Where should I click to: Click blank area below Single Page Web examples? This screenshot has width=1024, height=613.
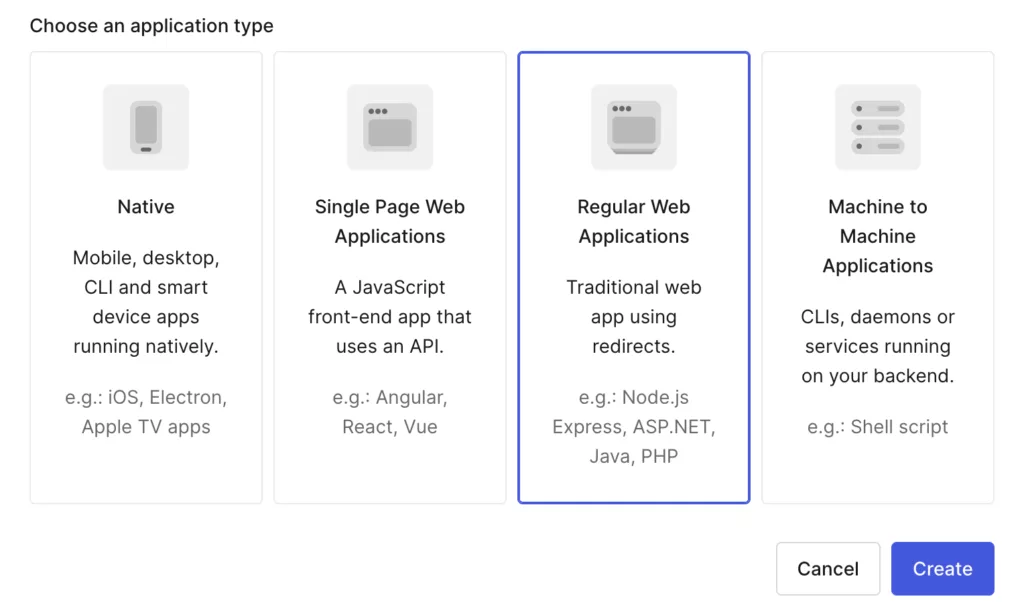pos(390,471)
